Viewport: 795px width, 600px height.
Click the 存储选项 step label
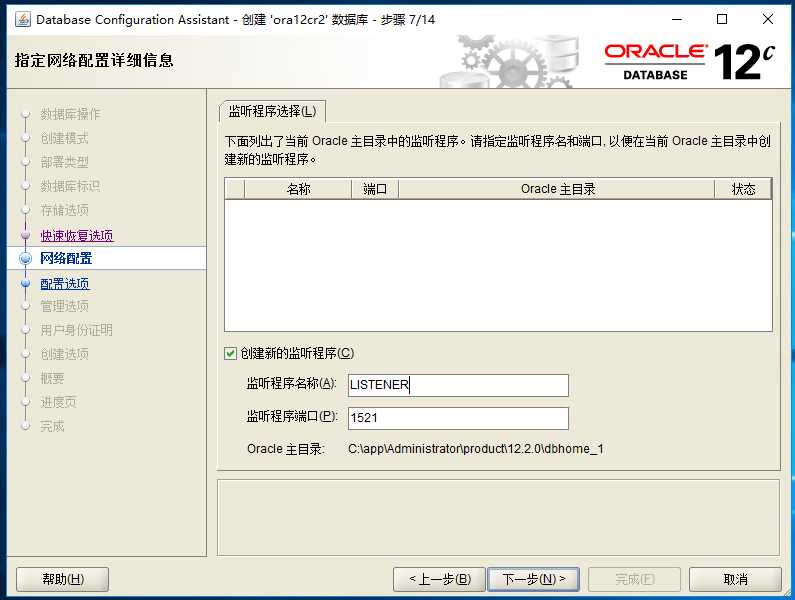click(x=64, y=210)
